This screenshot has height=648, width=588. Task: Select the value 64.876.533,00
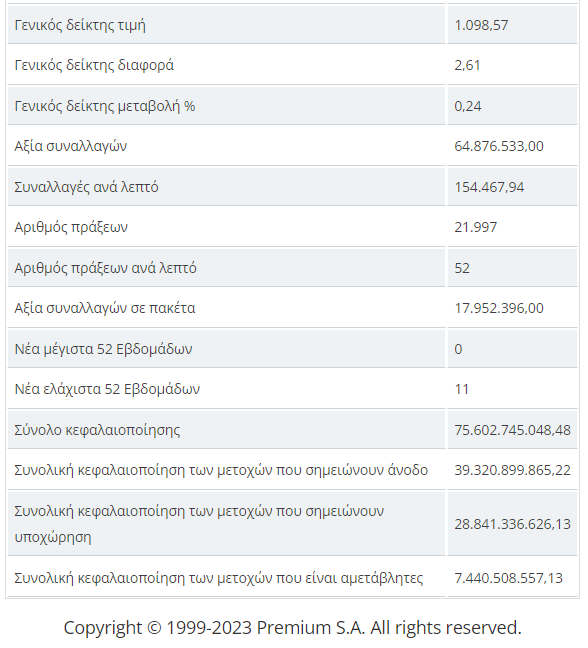(499, 146)
